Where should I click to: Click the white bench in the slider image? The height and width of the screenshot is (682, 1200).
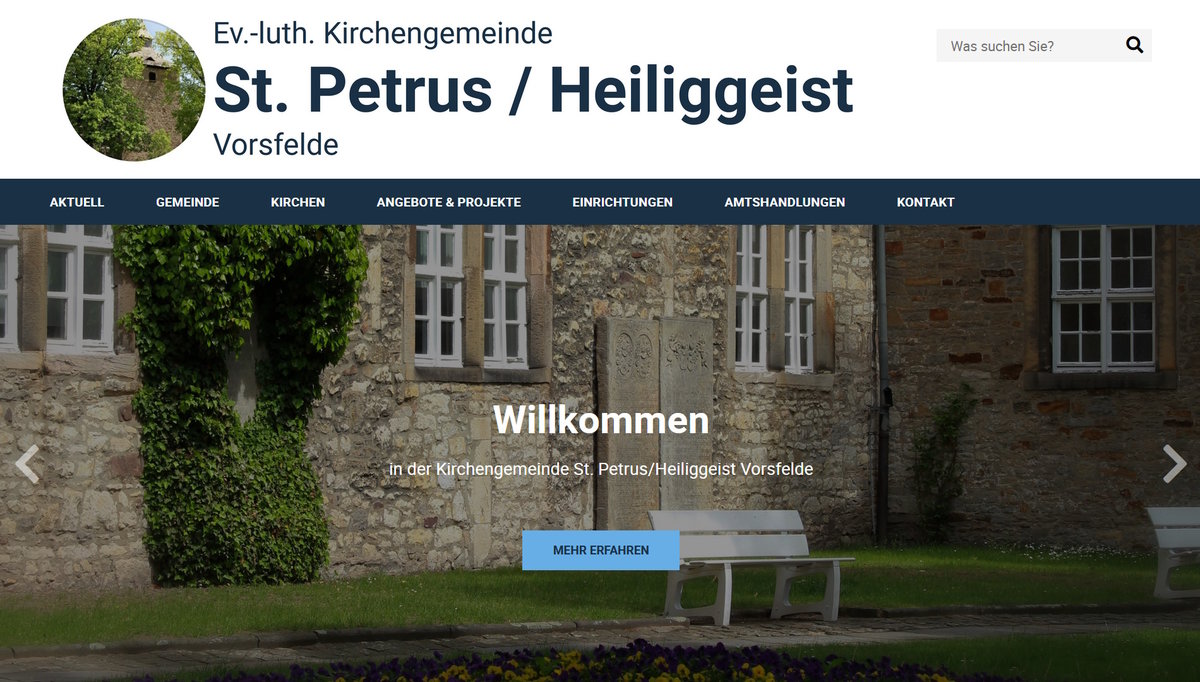click(750, 565)
